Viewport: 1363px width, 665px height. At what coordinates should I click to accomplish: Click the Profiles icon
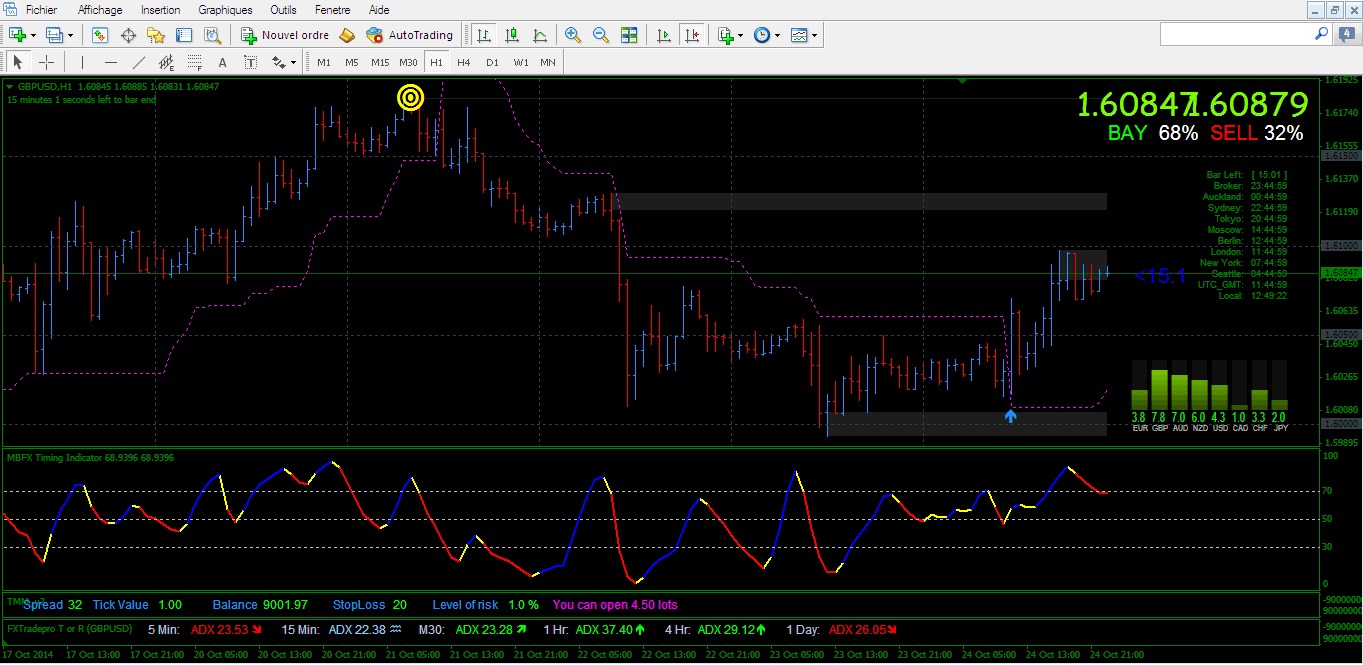(x=53, y=35)
